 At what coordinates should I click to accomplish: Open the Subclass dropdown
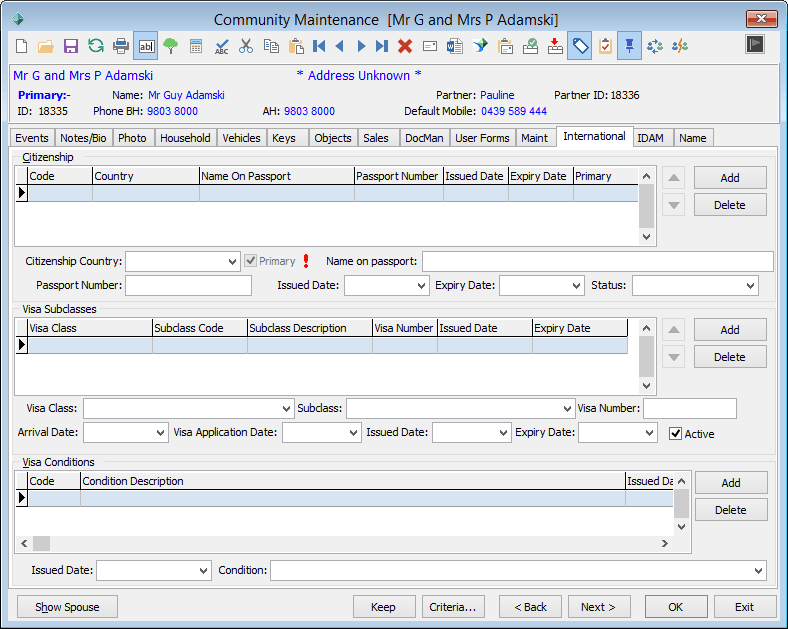tap(567, 408)
